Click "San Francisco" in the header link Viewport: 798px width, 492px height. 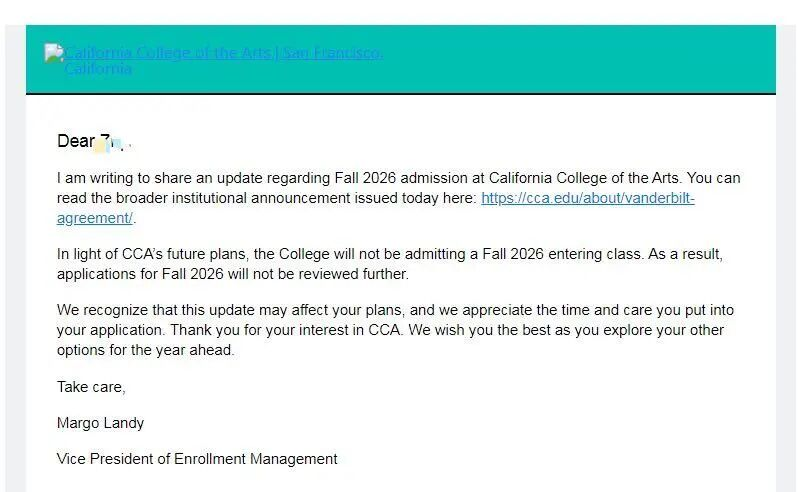(332, 53)
